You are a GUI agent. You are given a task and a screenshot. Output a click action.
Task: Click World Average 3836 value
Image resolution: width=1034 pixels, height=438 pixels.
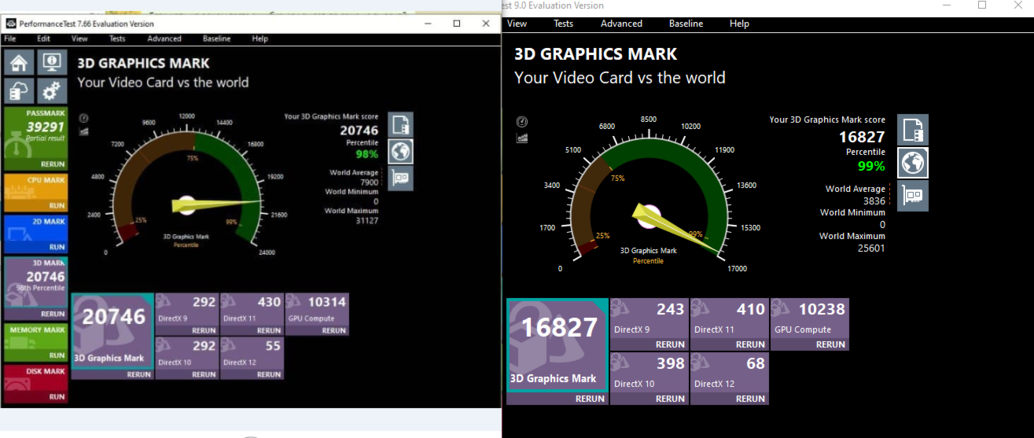click(x=874, y=201)
